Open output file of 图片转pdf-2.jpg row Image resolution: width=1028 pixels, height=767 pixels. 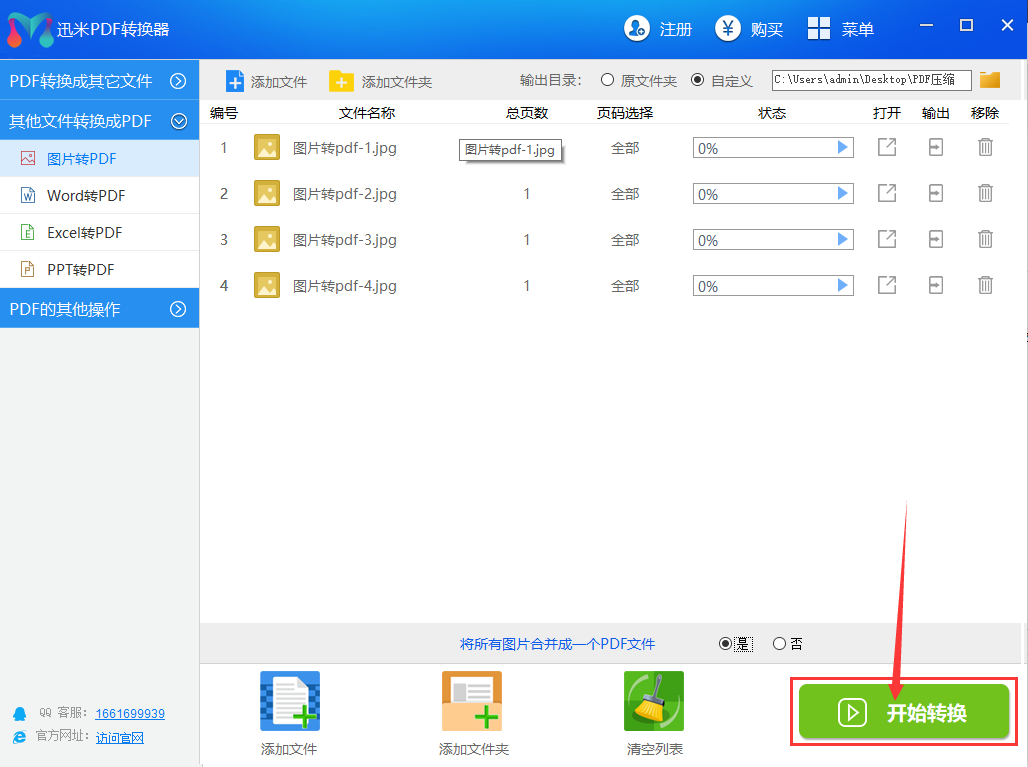pos(887,194)
